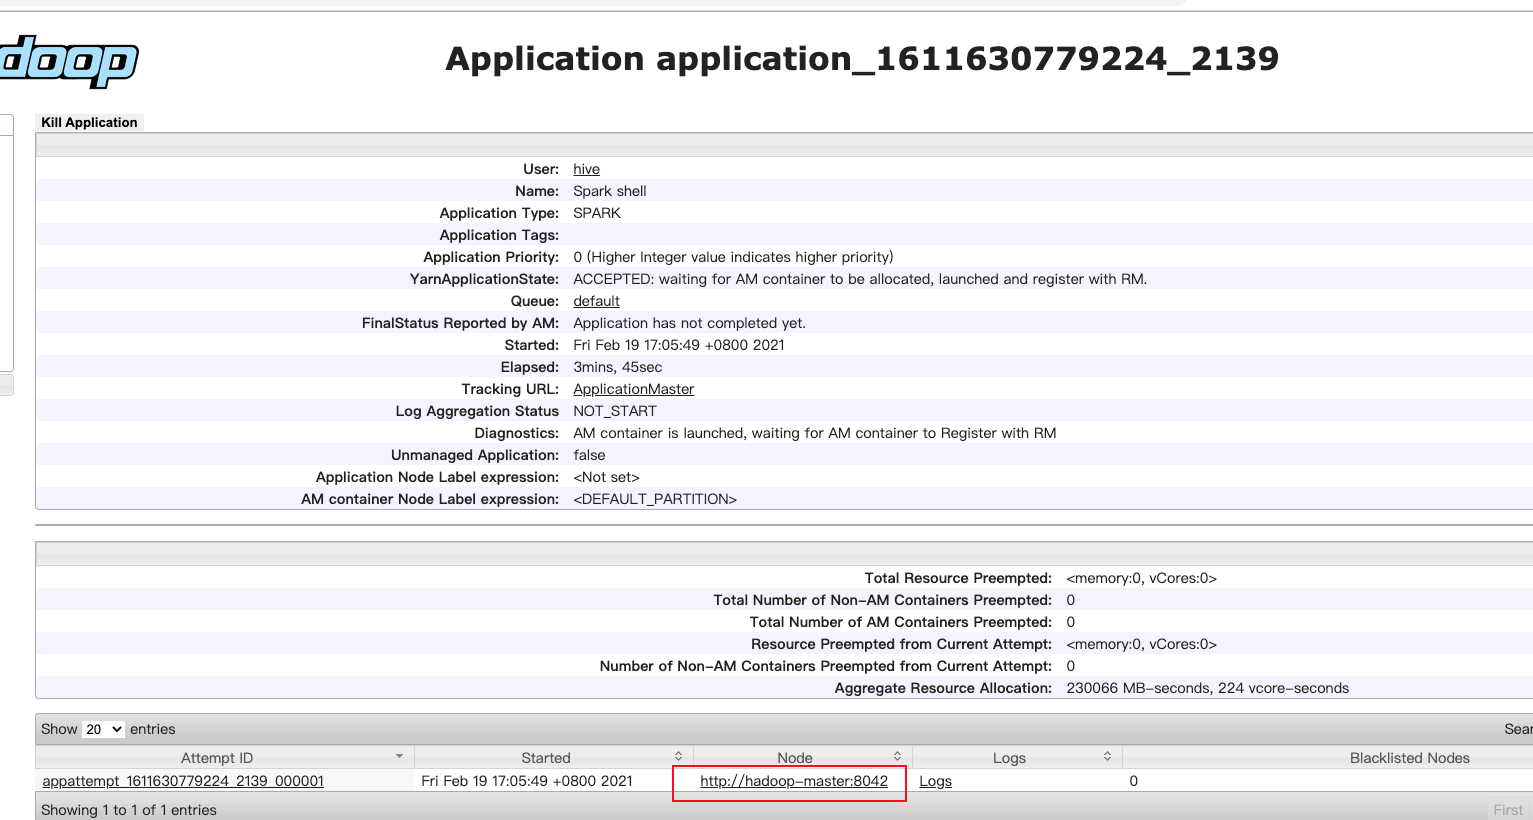Click the Blacklisted Nodes column header

[1409, 758]
